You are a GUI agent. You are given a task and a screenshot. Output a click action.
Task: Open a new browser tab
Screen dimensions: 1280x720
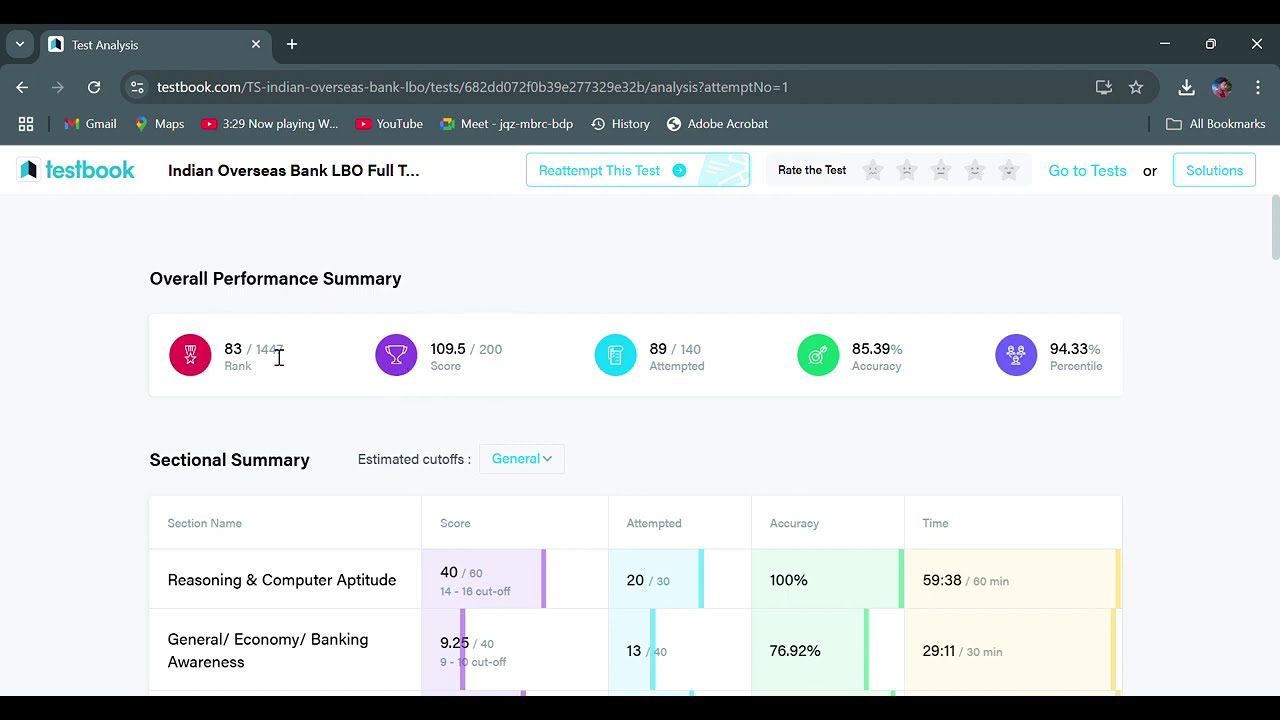point(292,44)
